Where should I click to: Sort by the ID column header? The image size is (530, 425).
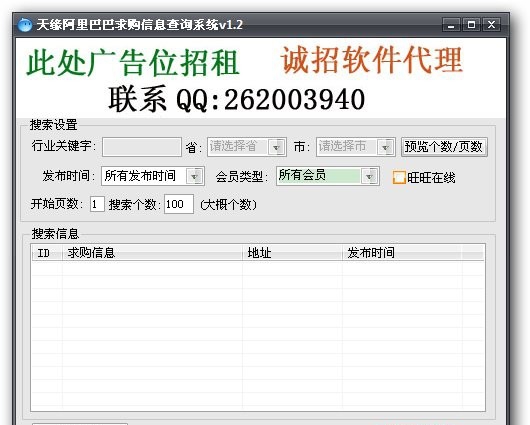(x=47, y=253)
